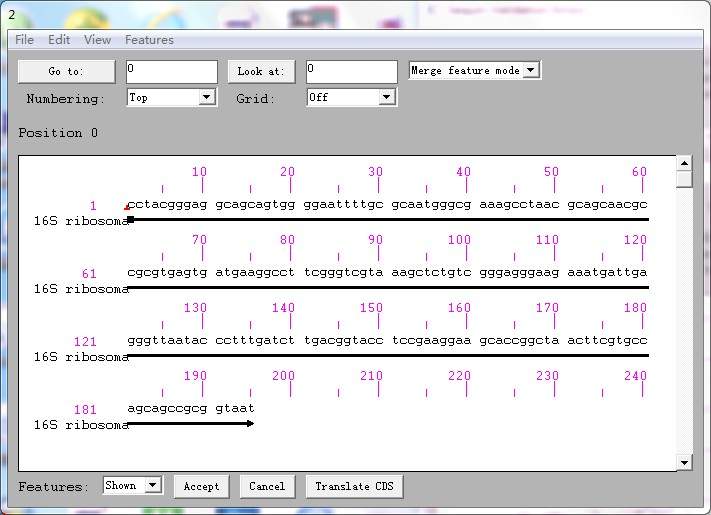Click ruler number 100
711x515 pixels.
pyautogui.click(x=459, y=240)
